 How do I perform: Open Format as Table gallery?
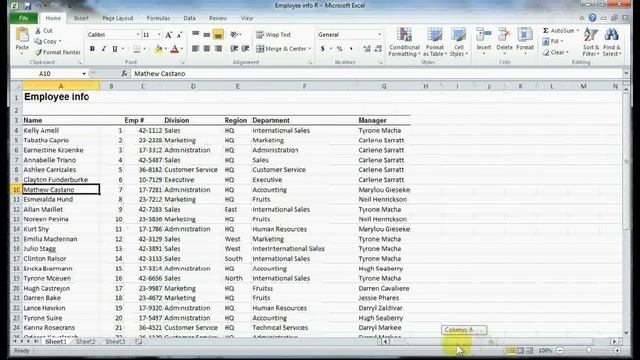pos(435,42)
